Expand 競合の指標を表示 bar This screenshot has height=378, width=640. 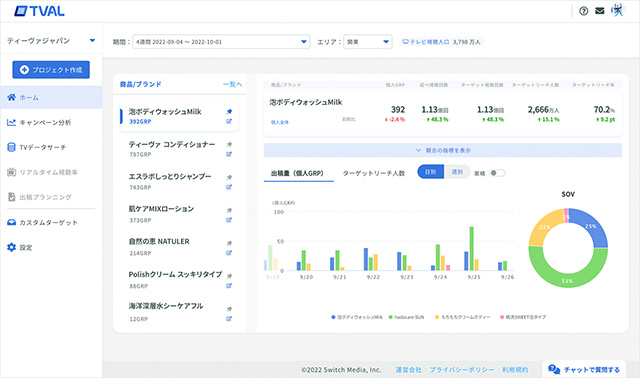pyautogui.click(x=443, y=150)
